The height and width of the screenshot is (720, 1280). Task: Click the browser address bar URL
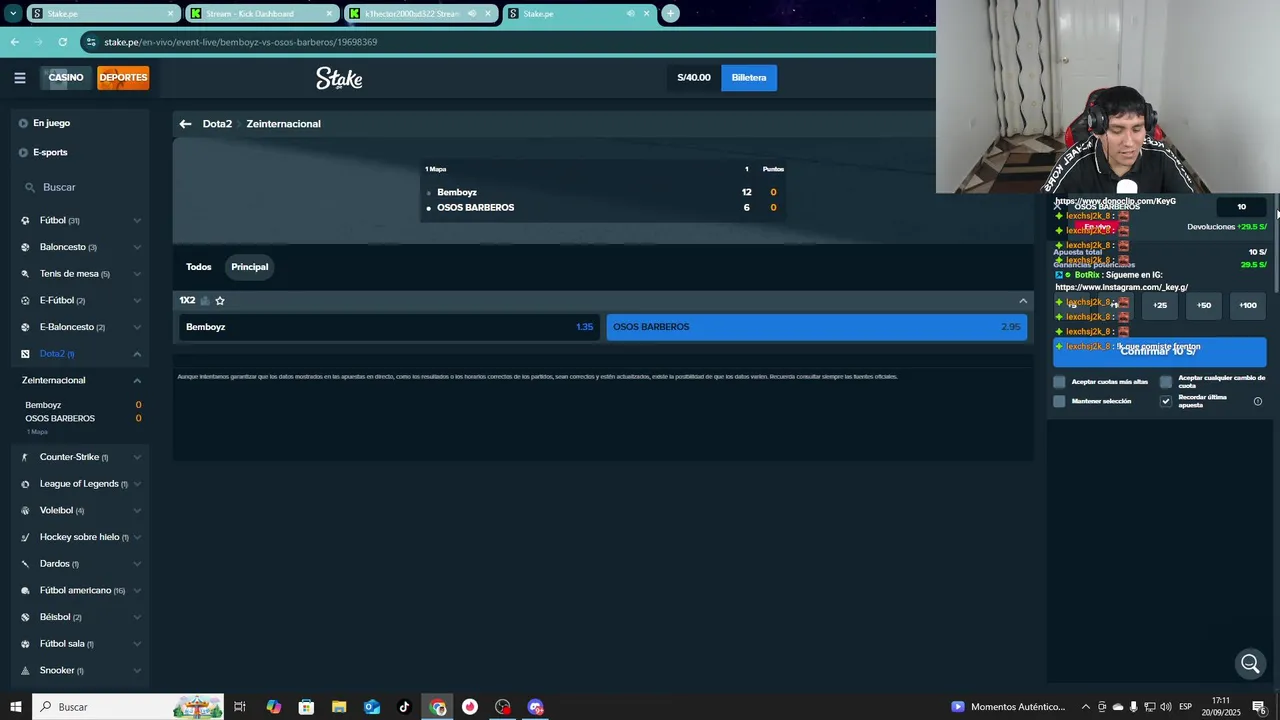240,42
